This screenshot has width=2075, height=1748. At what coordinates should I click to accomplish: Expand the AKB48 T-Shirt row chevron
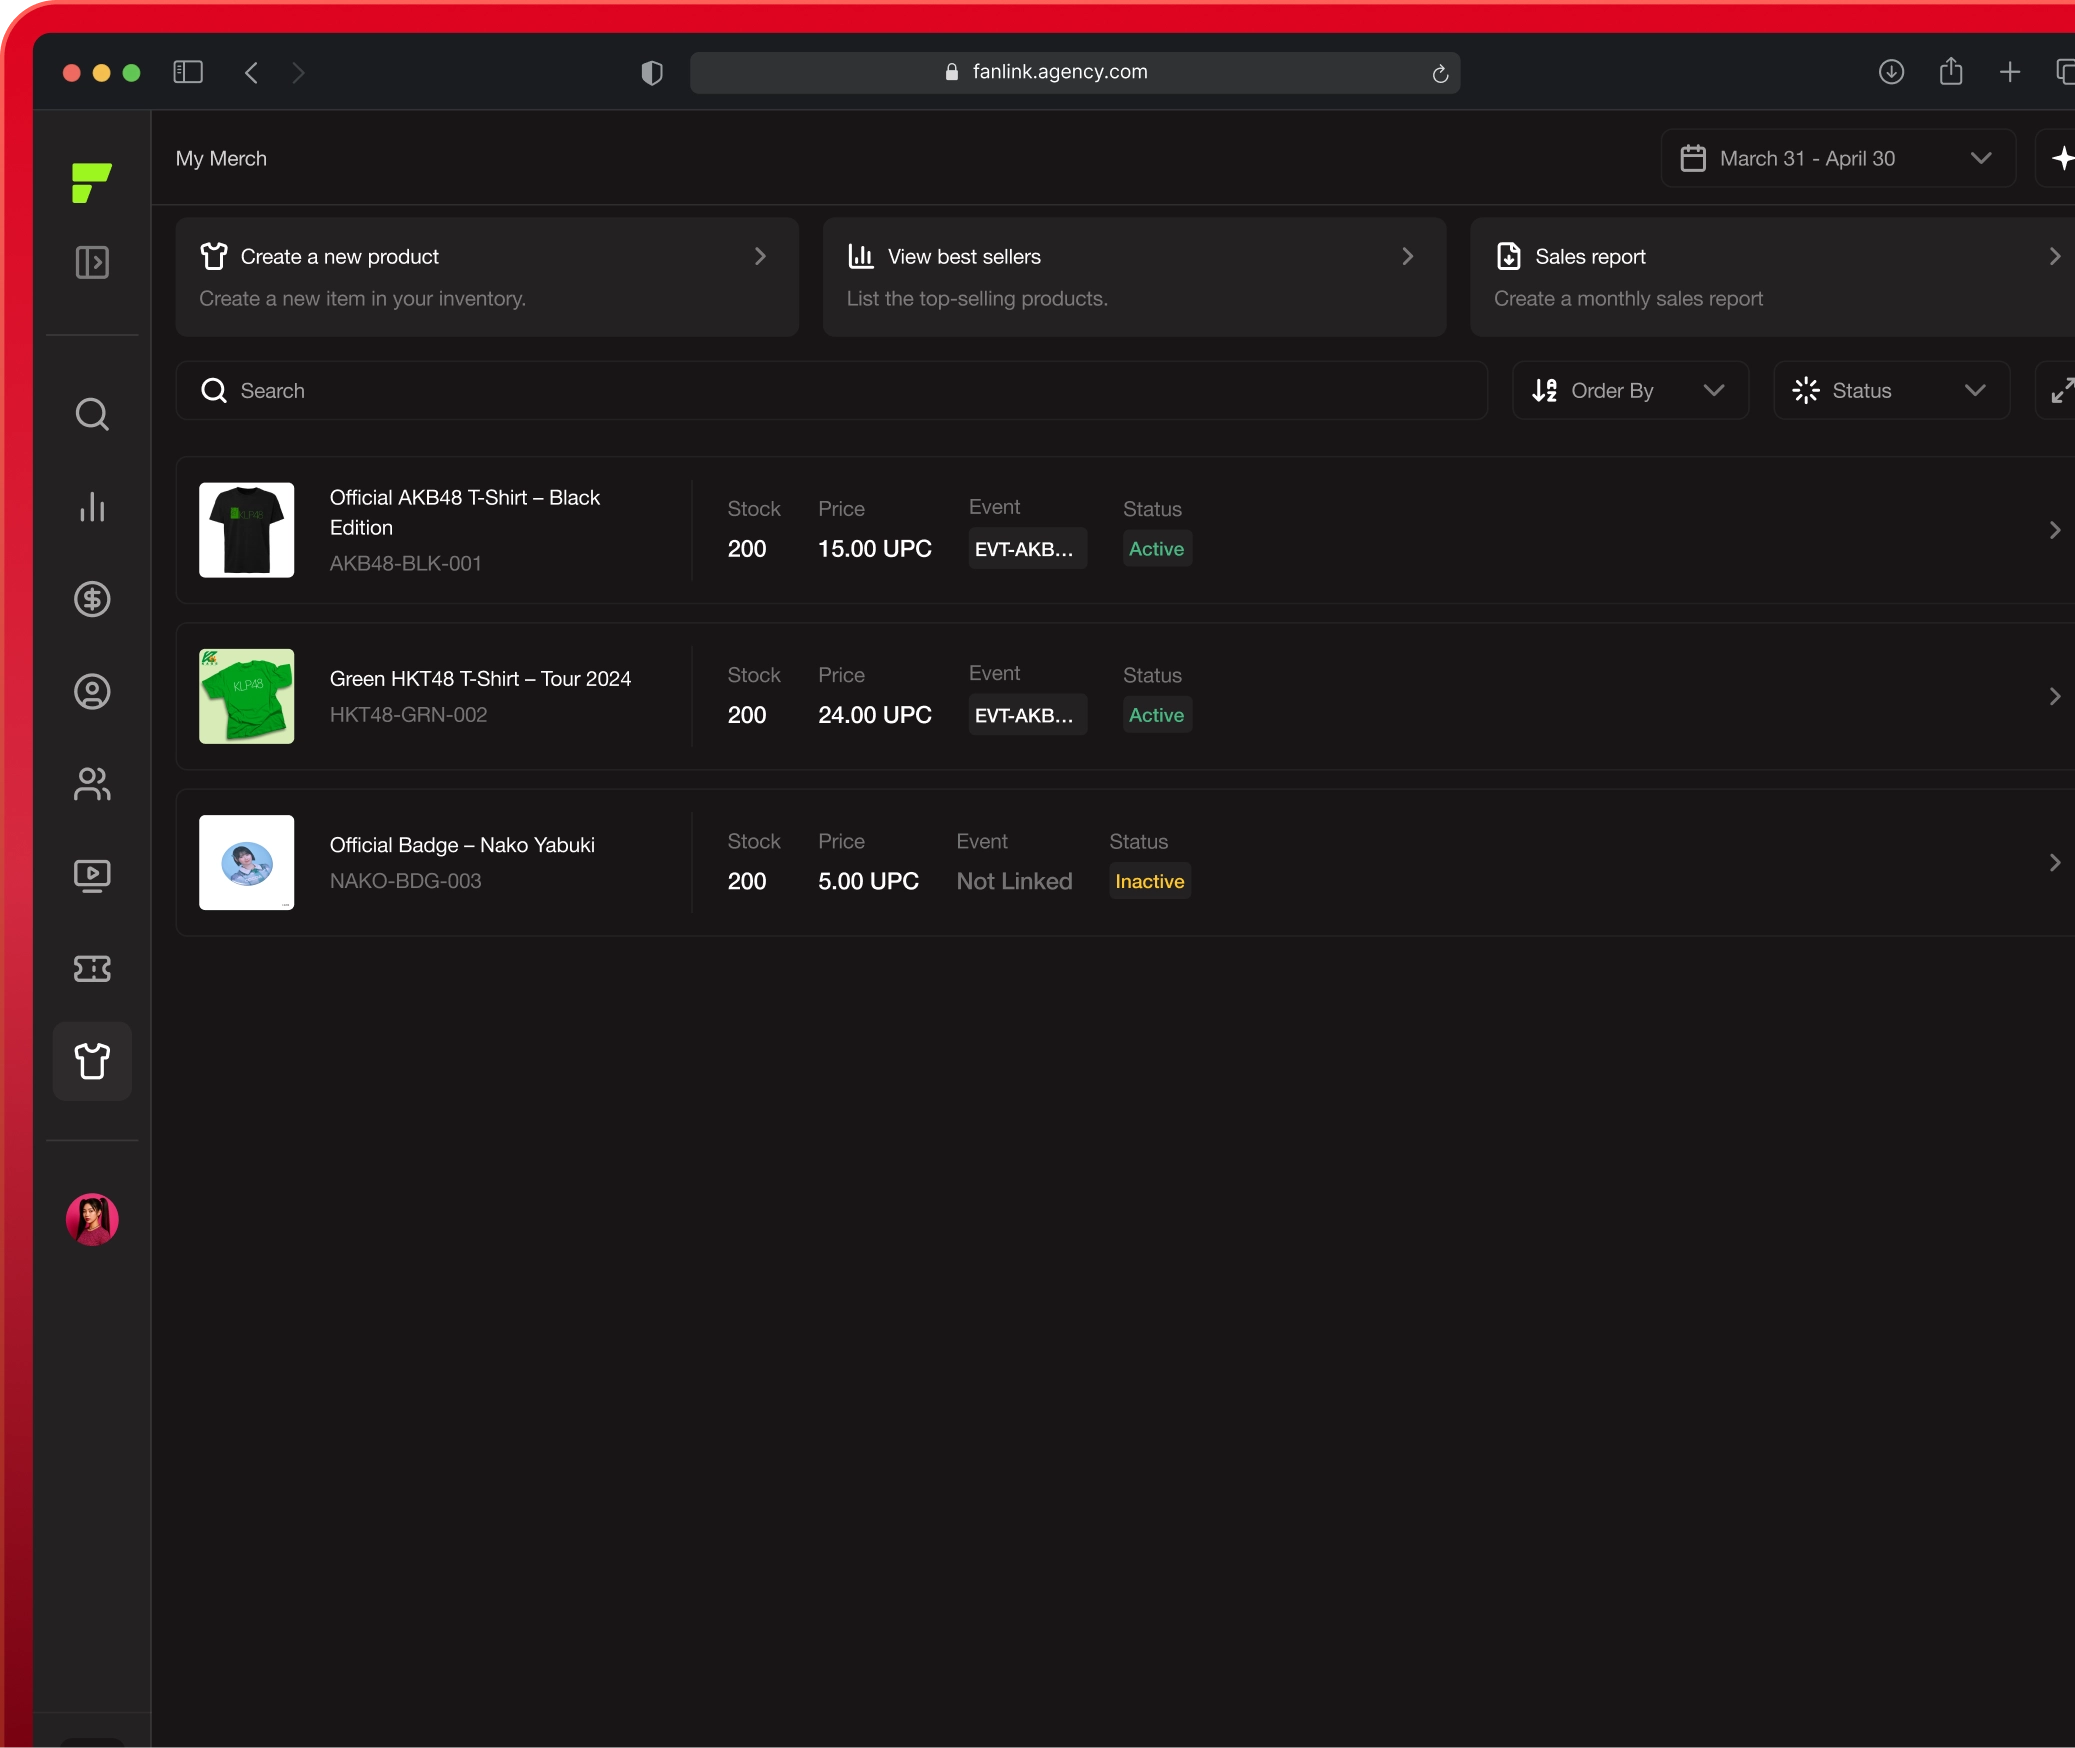point(2055,530)
